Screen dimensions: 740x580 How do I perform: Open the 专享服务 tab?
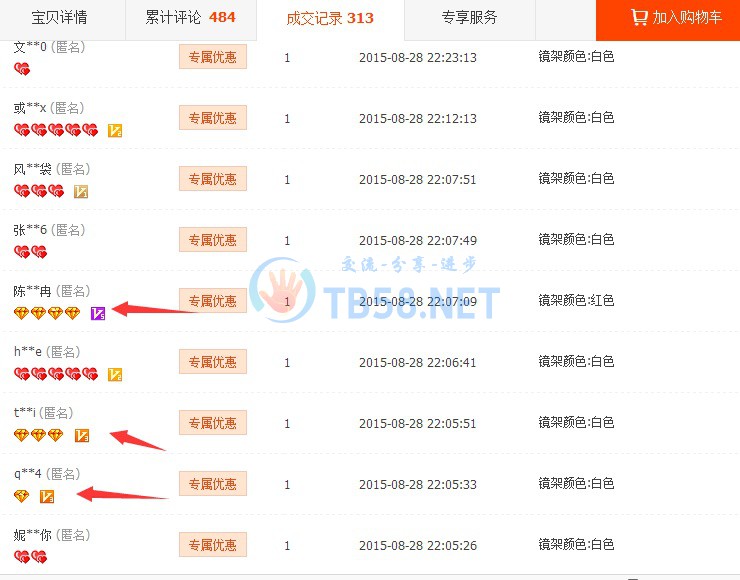coord(470,18)
